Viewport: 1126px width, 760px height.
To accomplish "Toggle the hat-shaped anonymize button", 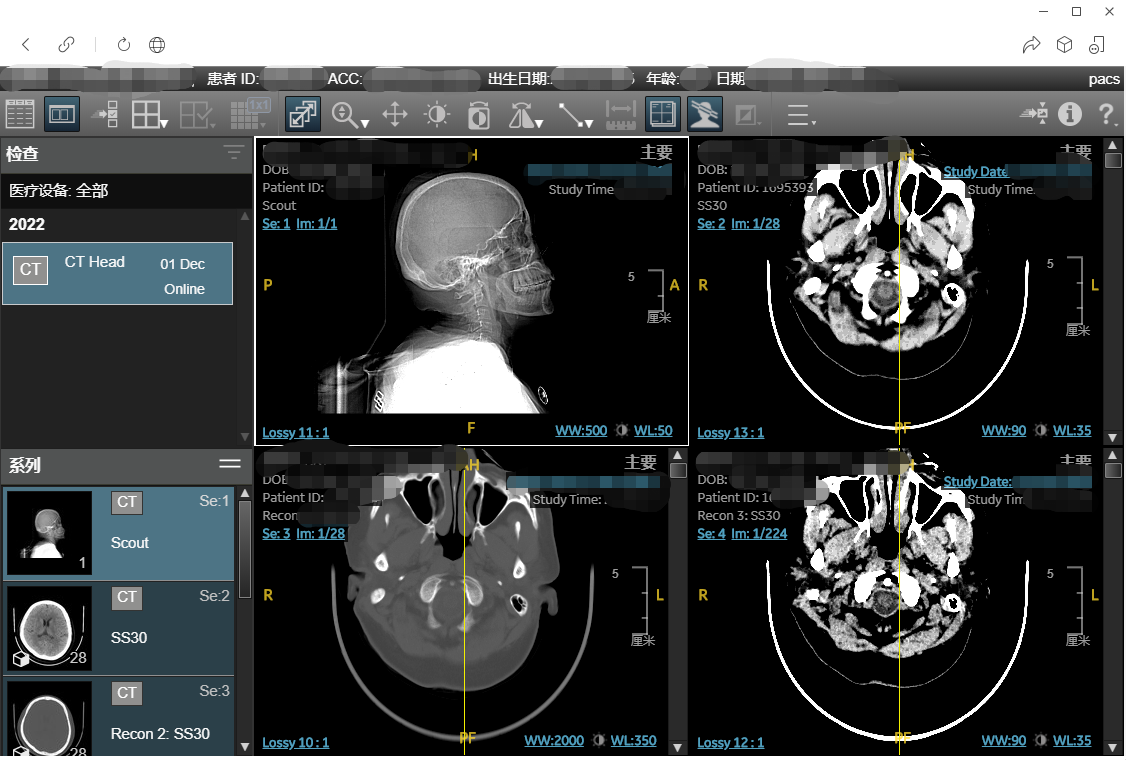I will pyautogui.click(x=705, y=115).
